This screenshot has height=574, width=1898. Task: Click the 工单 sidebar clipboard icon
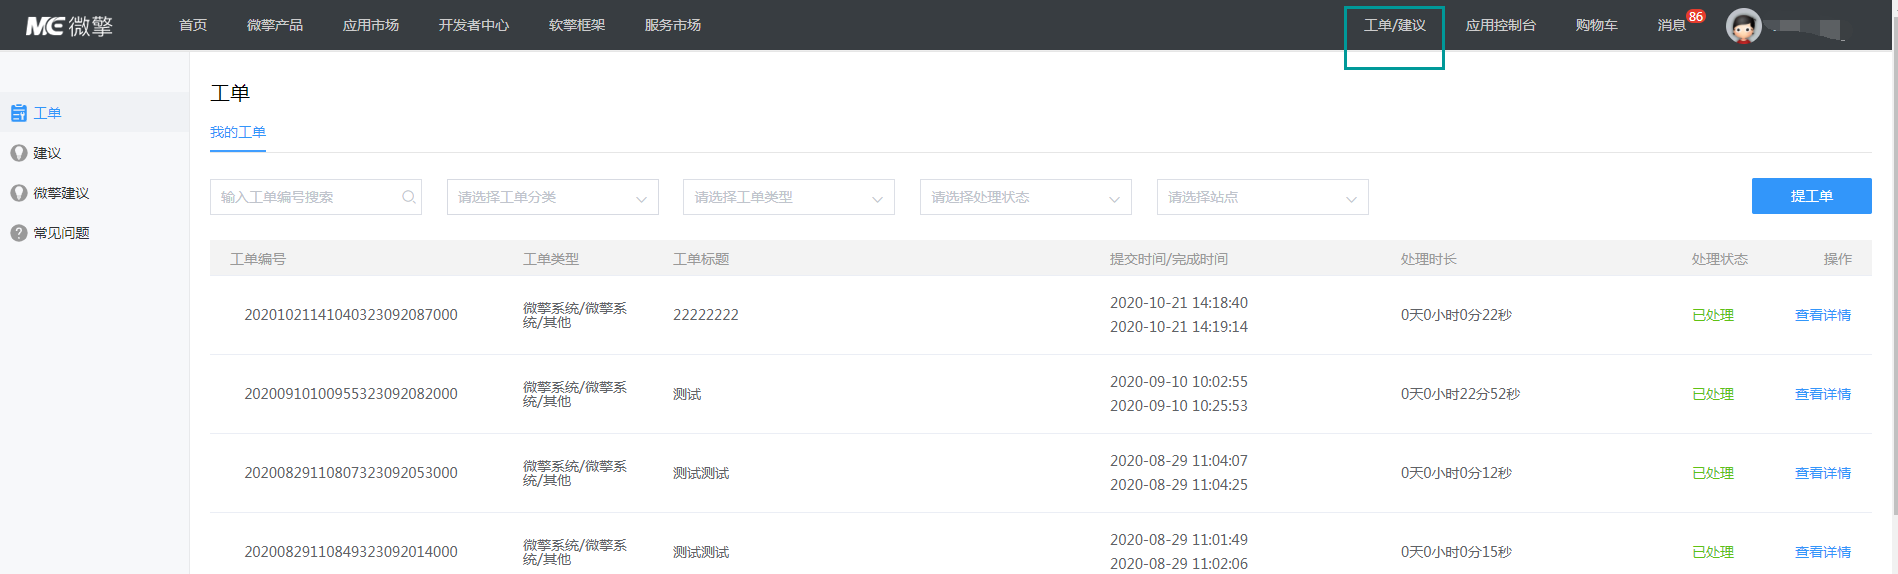[x=19, y=113]
